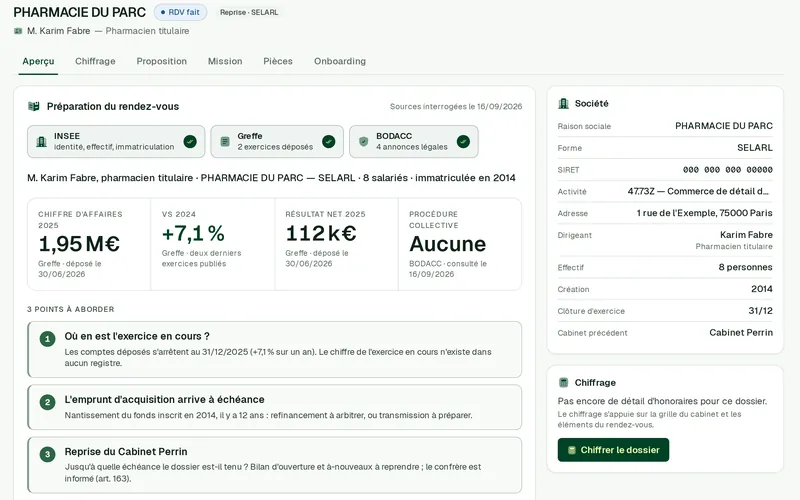Click the building icon in the INSEE card
Screen dimensions: 800x500
[41, 141]
